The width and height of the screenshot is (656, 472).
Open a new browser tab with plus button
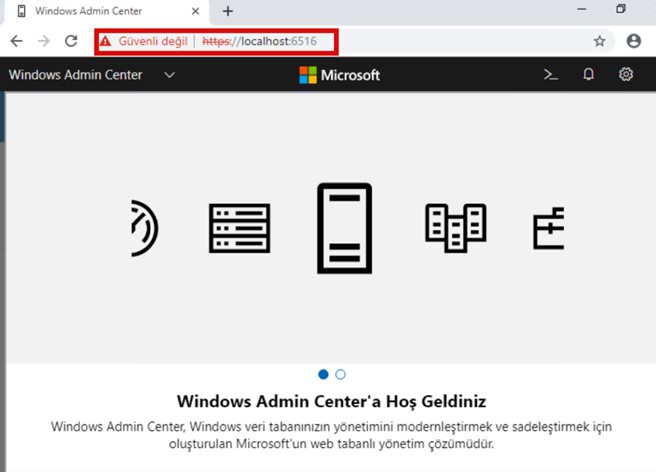[228, 11]
